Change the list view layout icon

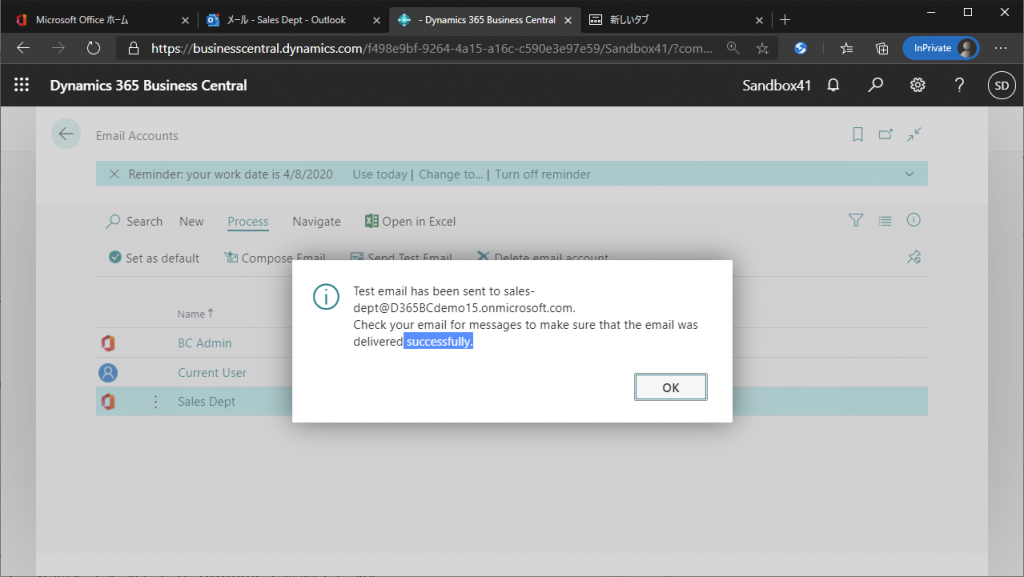coord(885,221)
